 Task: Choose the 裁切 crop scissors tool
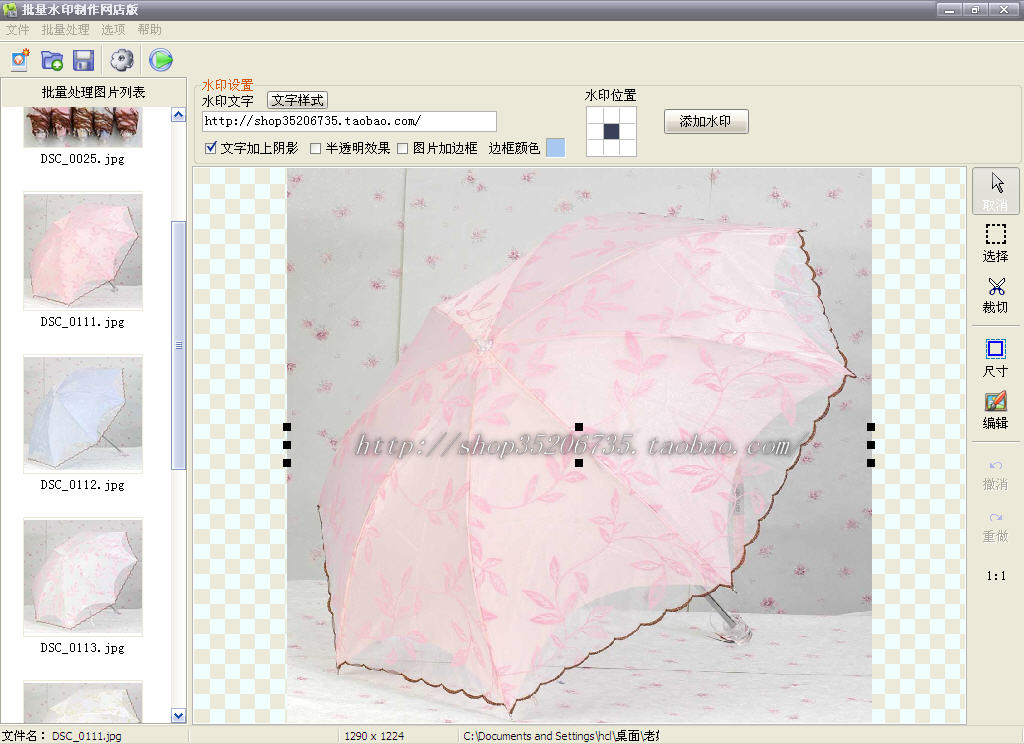click(996, 295)
